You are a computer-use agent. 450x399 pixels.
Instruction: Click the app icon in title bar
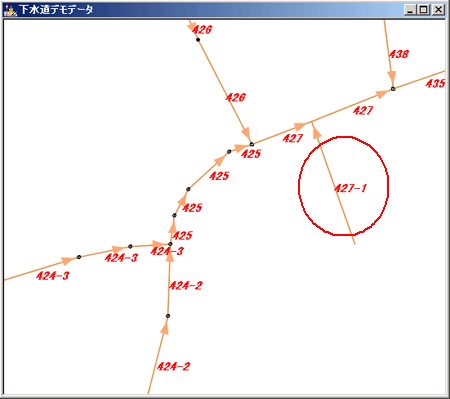(x=10, y=10)
